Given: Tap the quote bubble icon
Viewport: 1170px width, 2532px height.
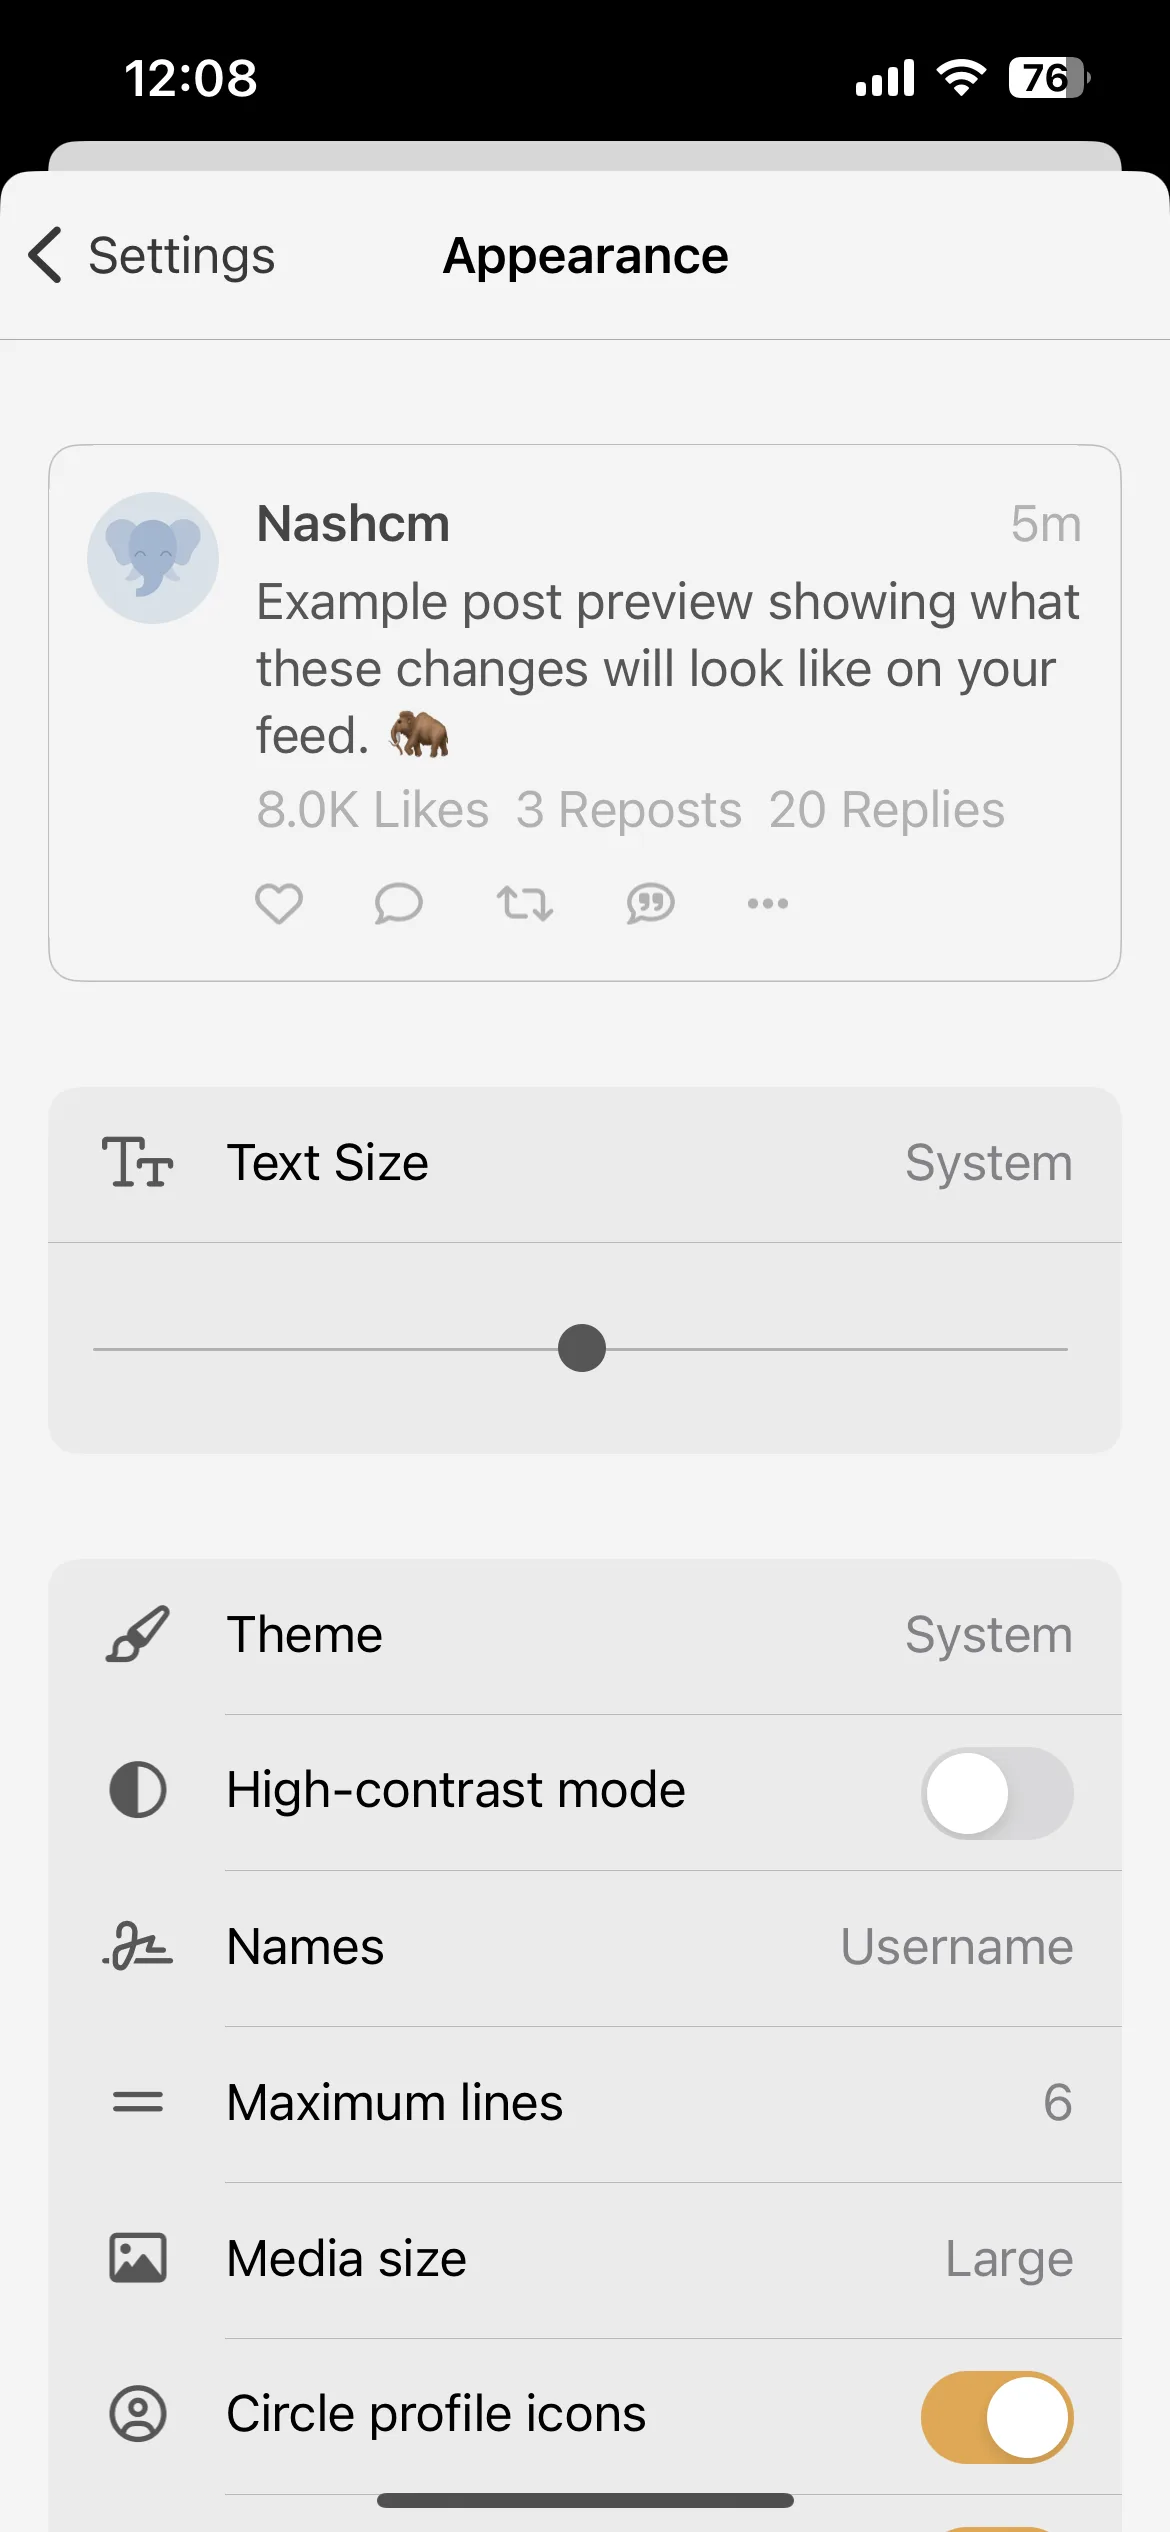Looking at the screenshot, I should [651, 904].
